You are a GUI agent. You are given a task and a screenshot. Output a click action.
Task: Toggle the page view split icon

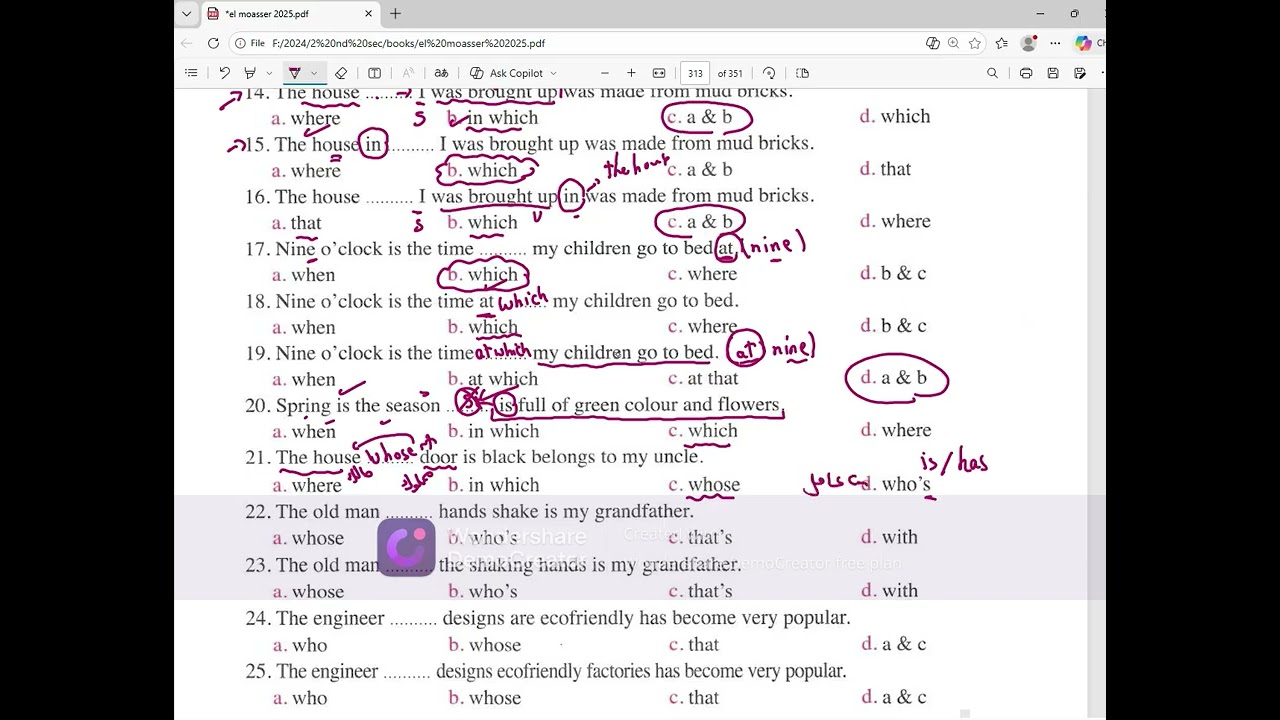(x=374, y=73)
